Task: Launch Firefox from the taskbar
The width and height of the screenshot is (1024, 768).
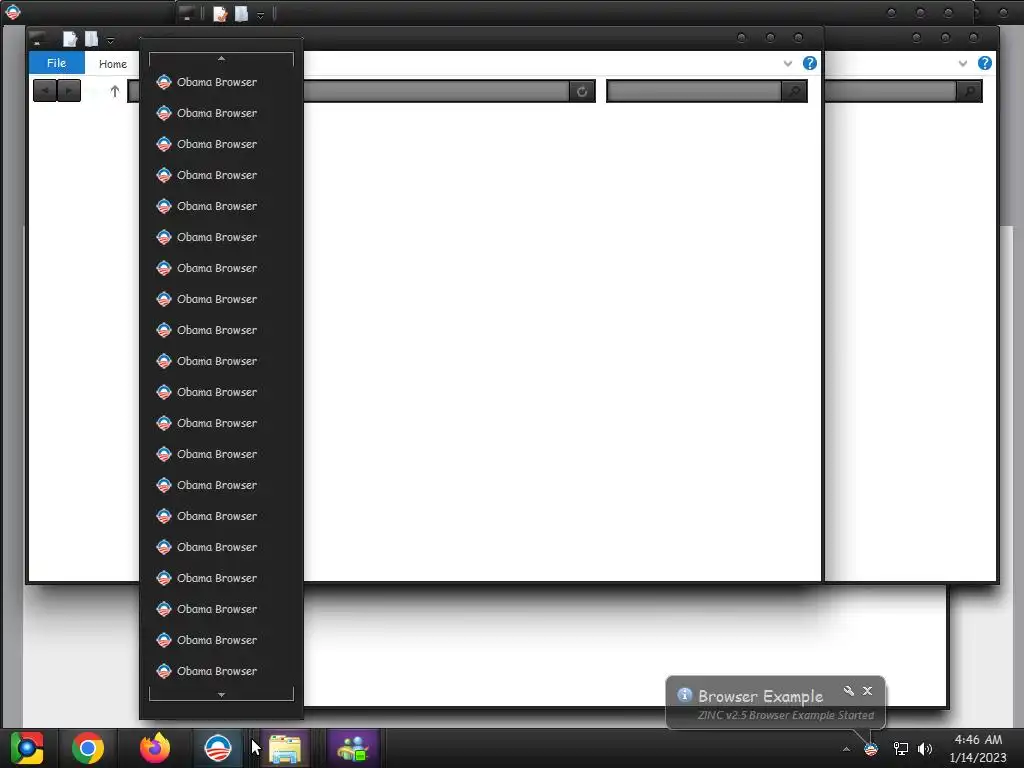Action: (x=155, y=748)
